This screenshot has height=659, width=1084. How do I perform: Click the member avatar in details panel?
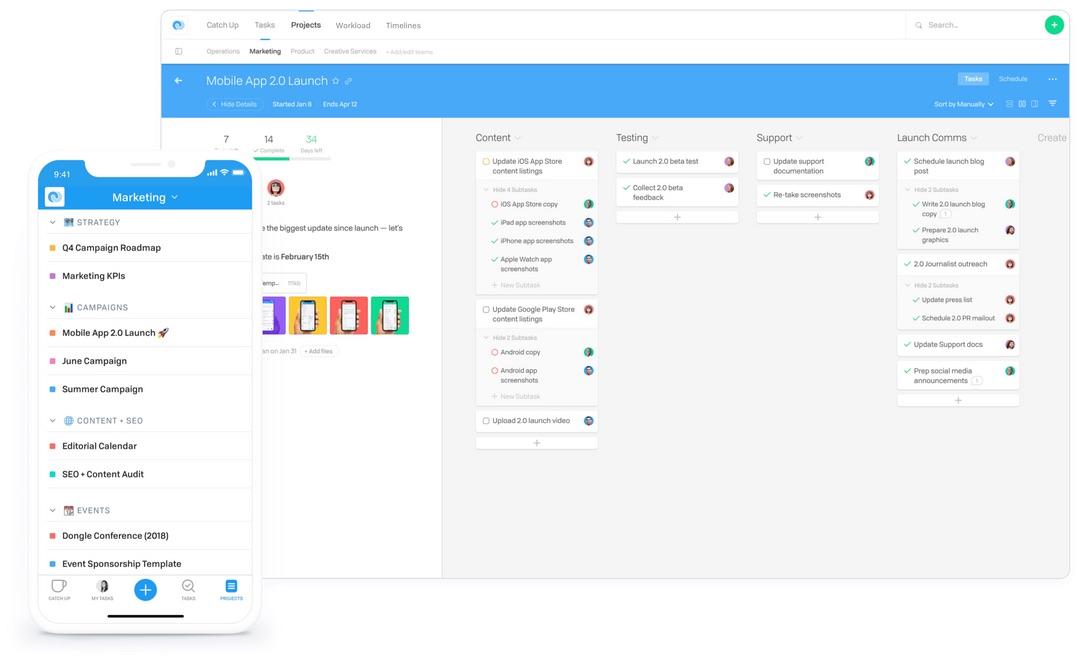pyautogui.click(x=276, y=187)
